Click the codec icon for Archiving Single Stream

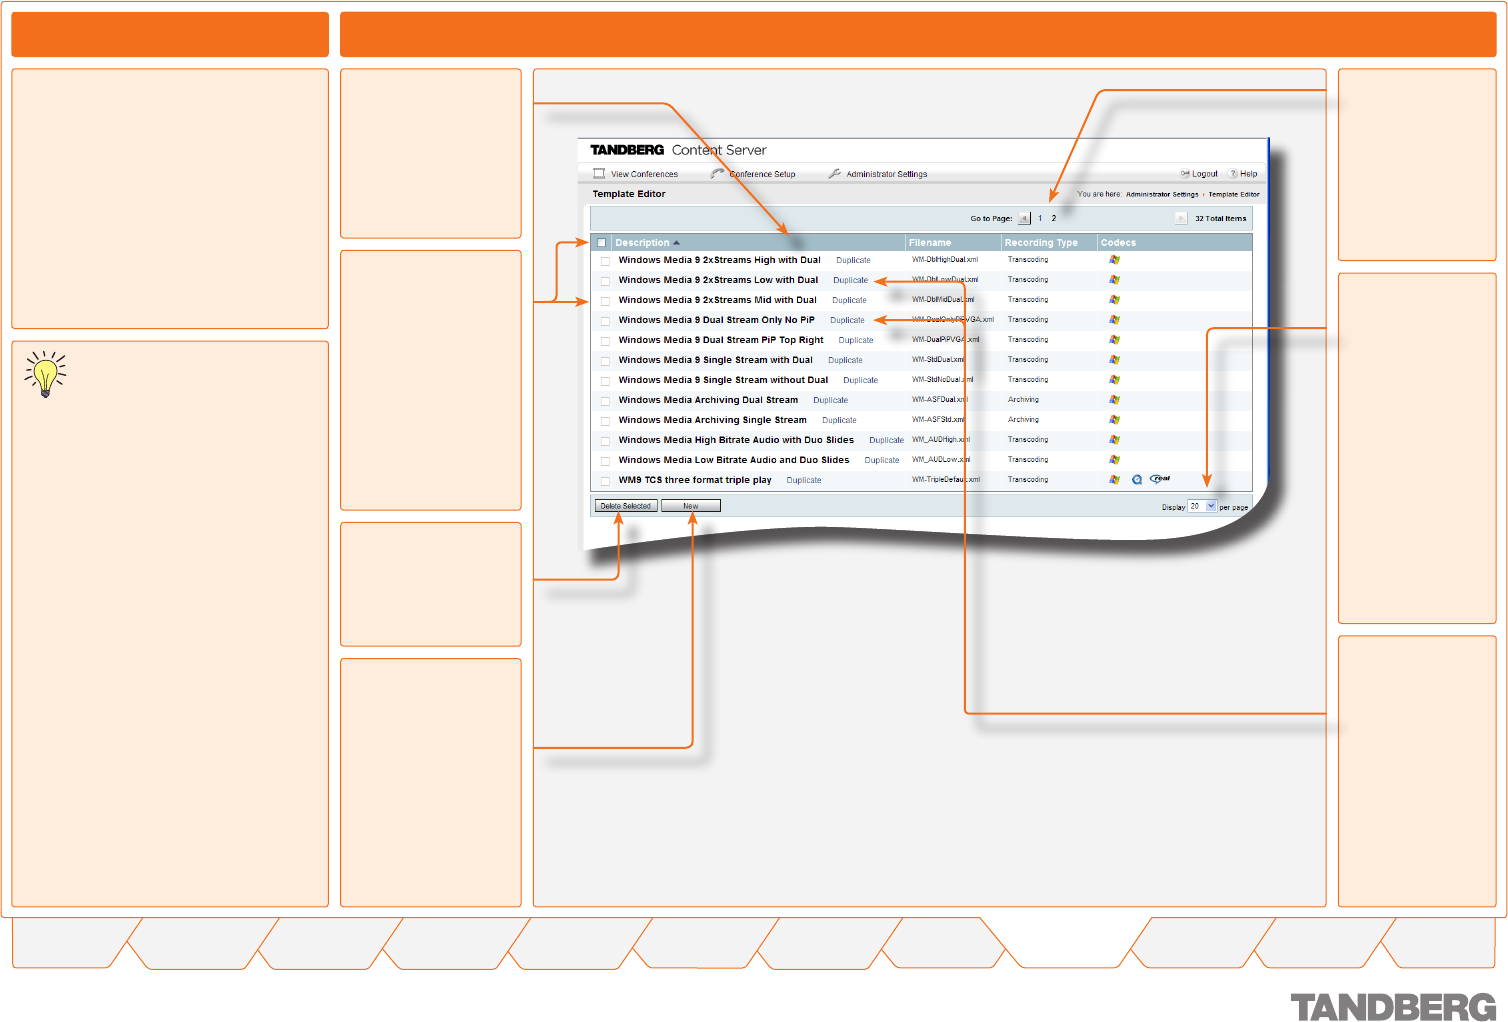click(x=1114, y=420)
